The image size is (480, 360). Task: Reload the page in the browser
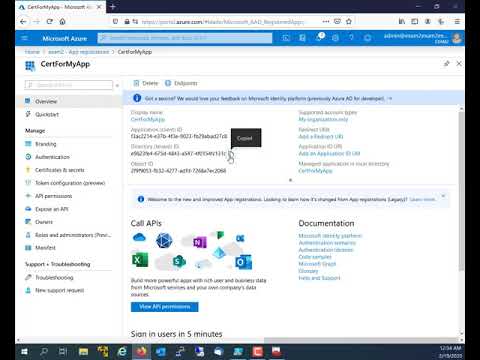coord(50,22)
